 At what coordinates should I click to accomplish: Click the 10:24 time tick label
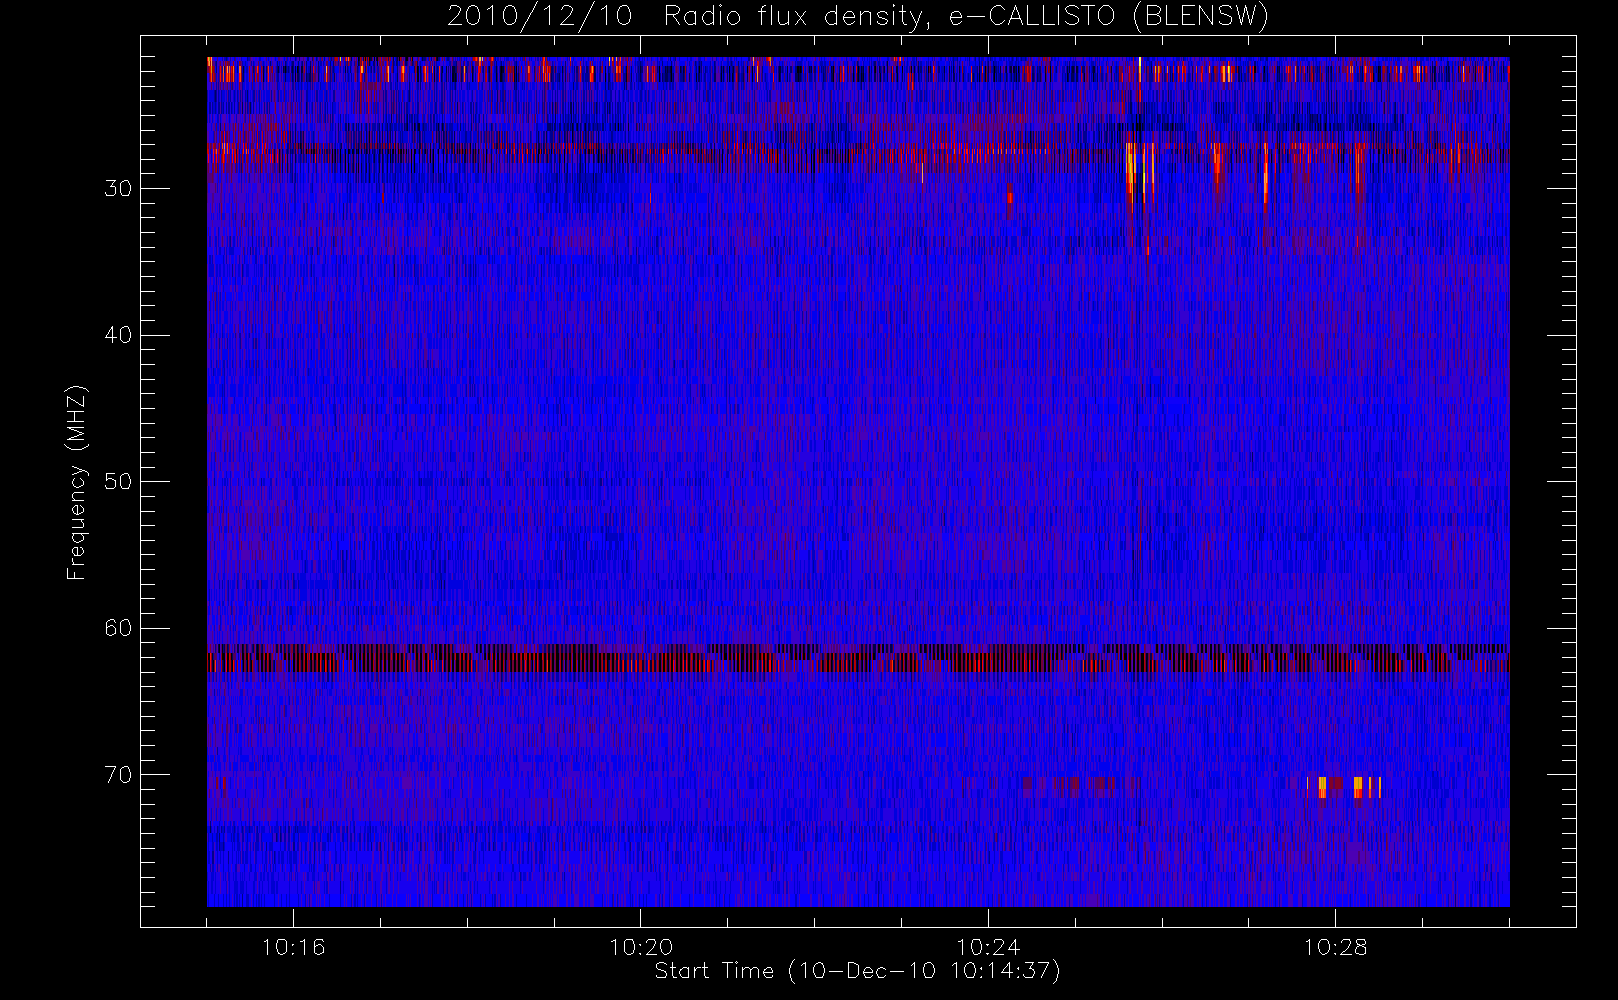click(988, 947)
